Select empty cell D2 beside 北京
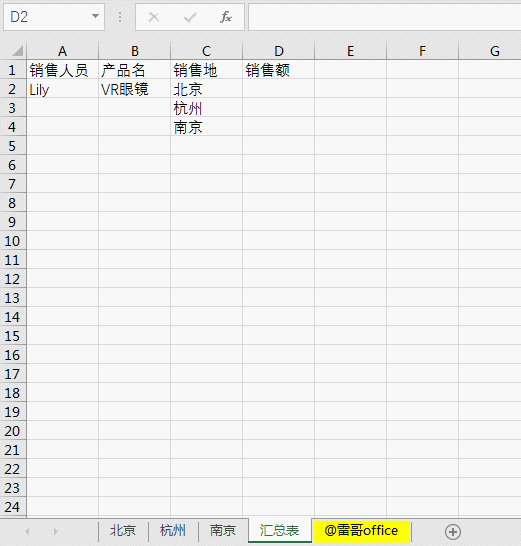Image resolution: width=521 pixels, height=546 pixels. [279, 89]
